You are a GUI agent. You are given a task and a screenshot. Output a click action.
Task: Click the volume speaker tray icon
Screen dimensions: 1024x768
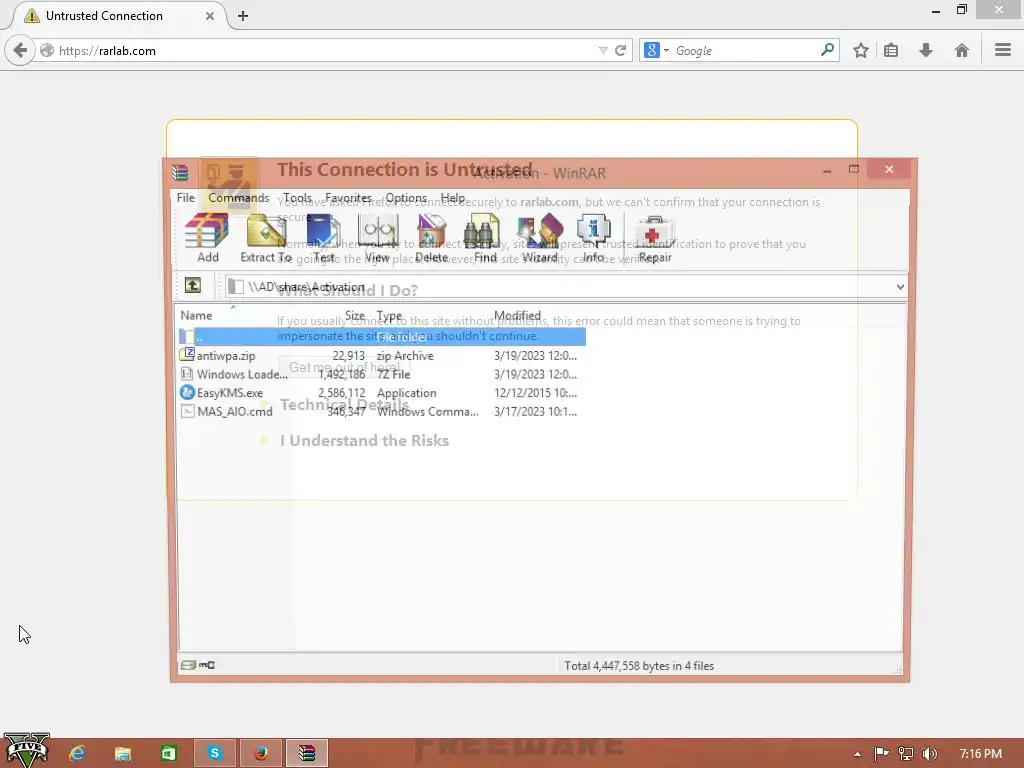pyautogui.click(x=930, y=754)
